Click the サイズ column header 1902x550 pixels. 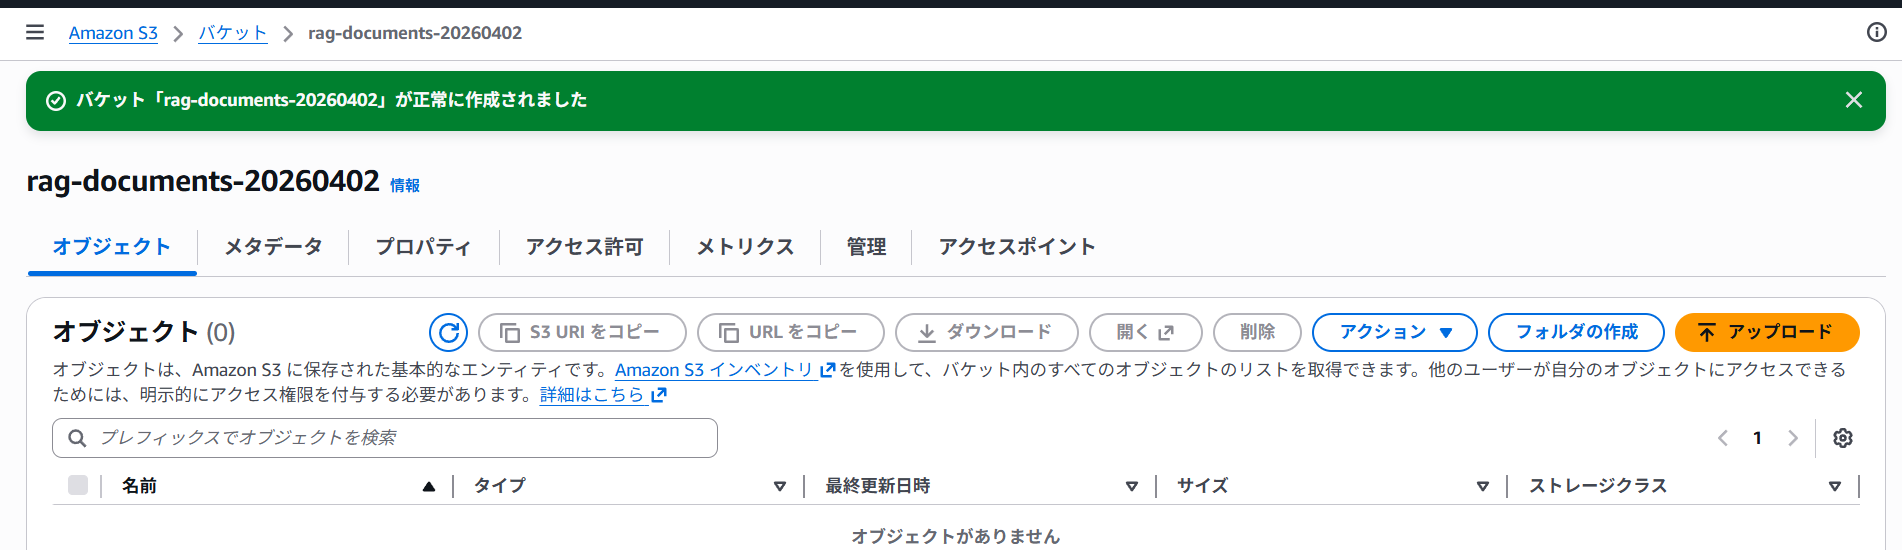(x=1202, y=486)
